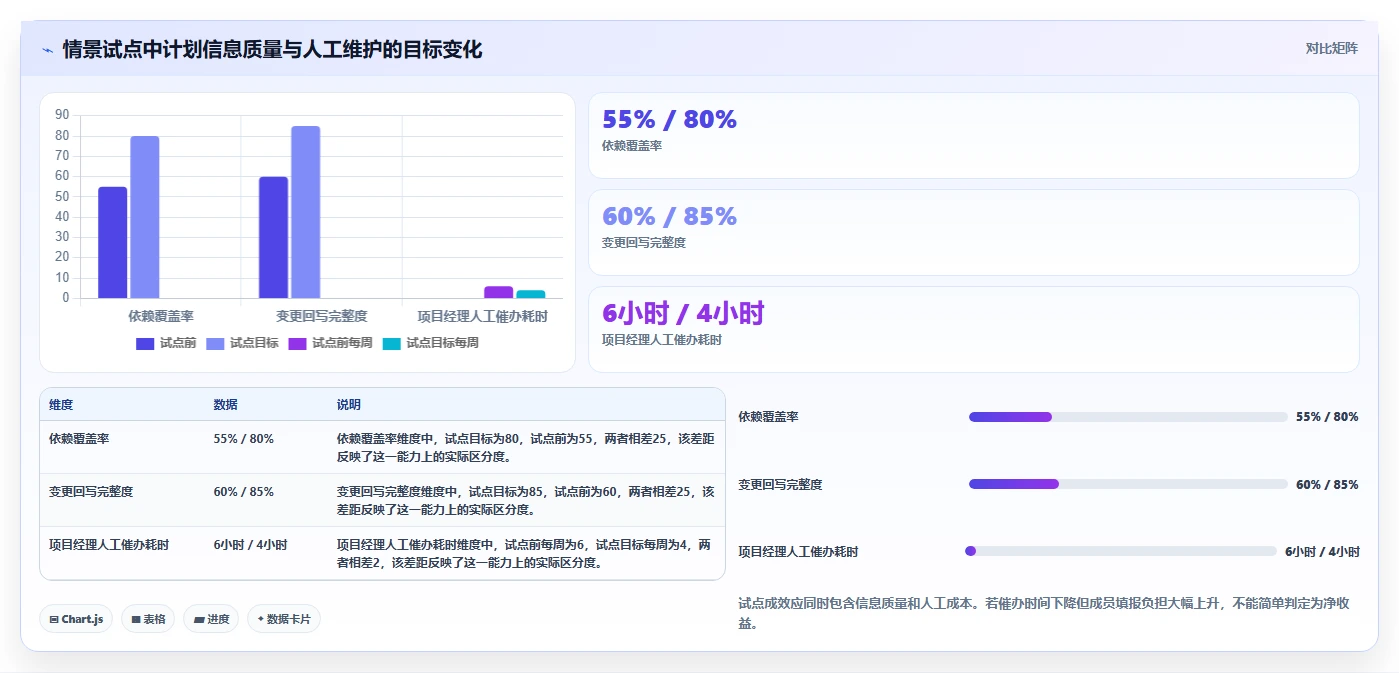The image size is (1399, 673).
Task: Click the cyan 试点目标每周 legend swatch
Action: pyautogui.click(x=391, y=343)
